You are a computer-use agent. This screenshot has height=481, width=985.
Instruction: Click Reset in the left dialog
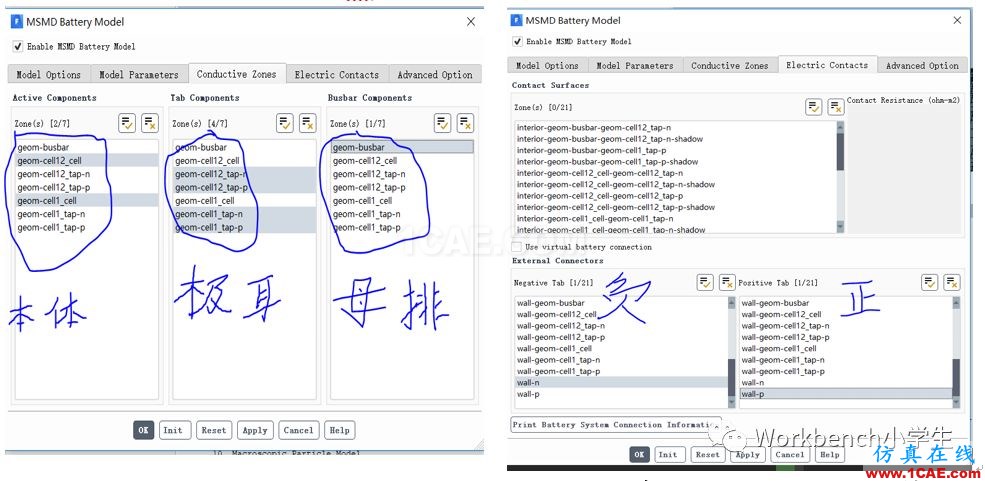(214, 430)
